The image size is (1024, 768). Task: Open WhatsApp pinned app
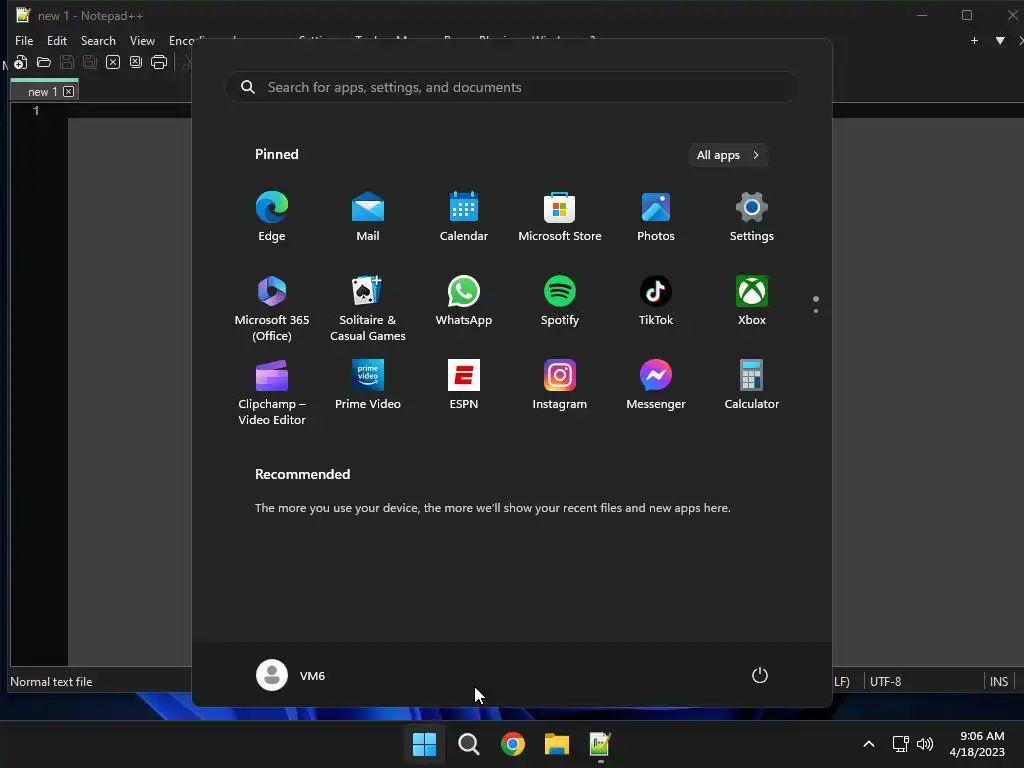pos(464,300)
